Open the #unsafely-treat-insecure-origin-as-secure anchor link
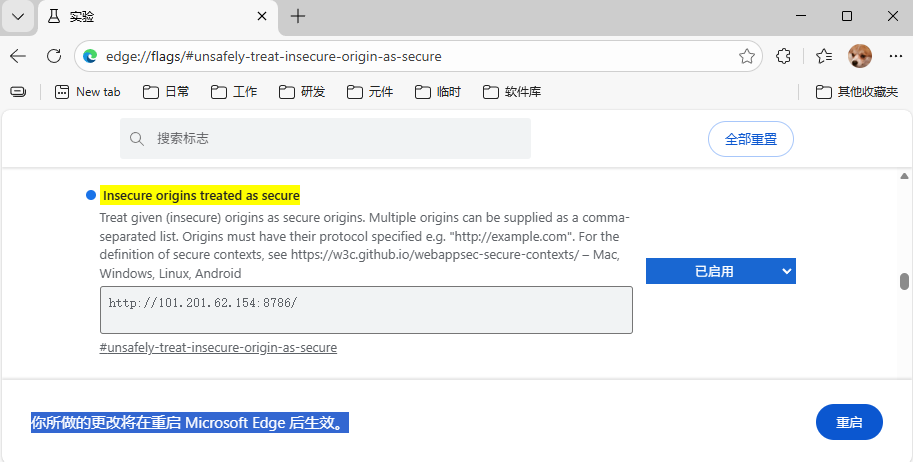This screenshot has width=913, height=462. point(218,348)
